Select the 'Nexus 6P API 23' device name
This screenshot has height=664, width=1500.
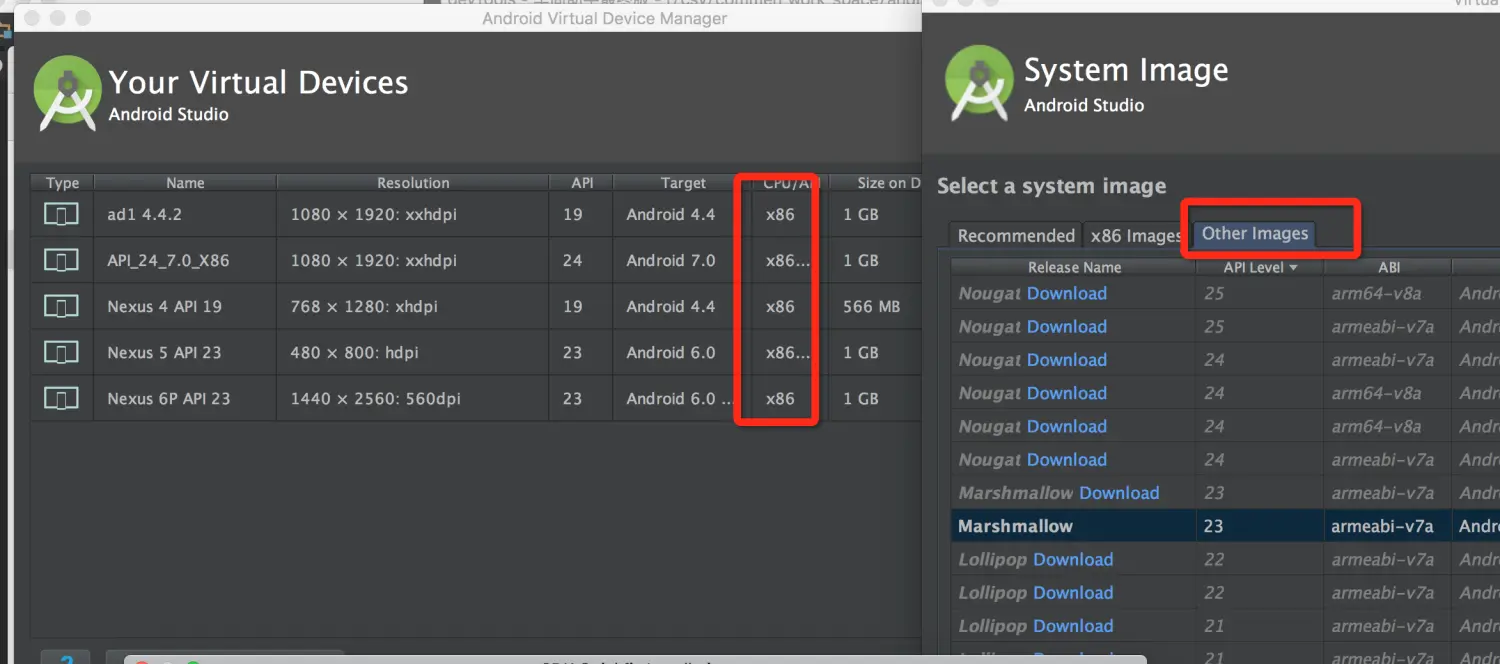click(x=168, y=399)
